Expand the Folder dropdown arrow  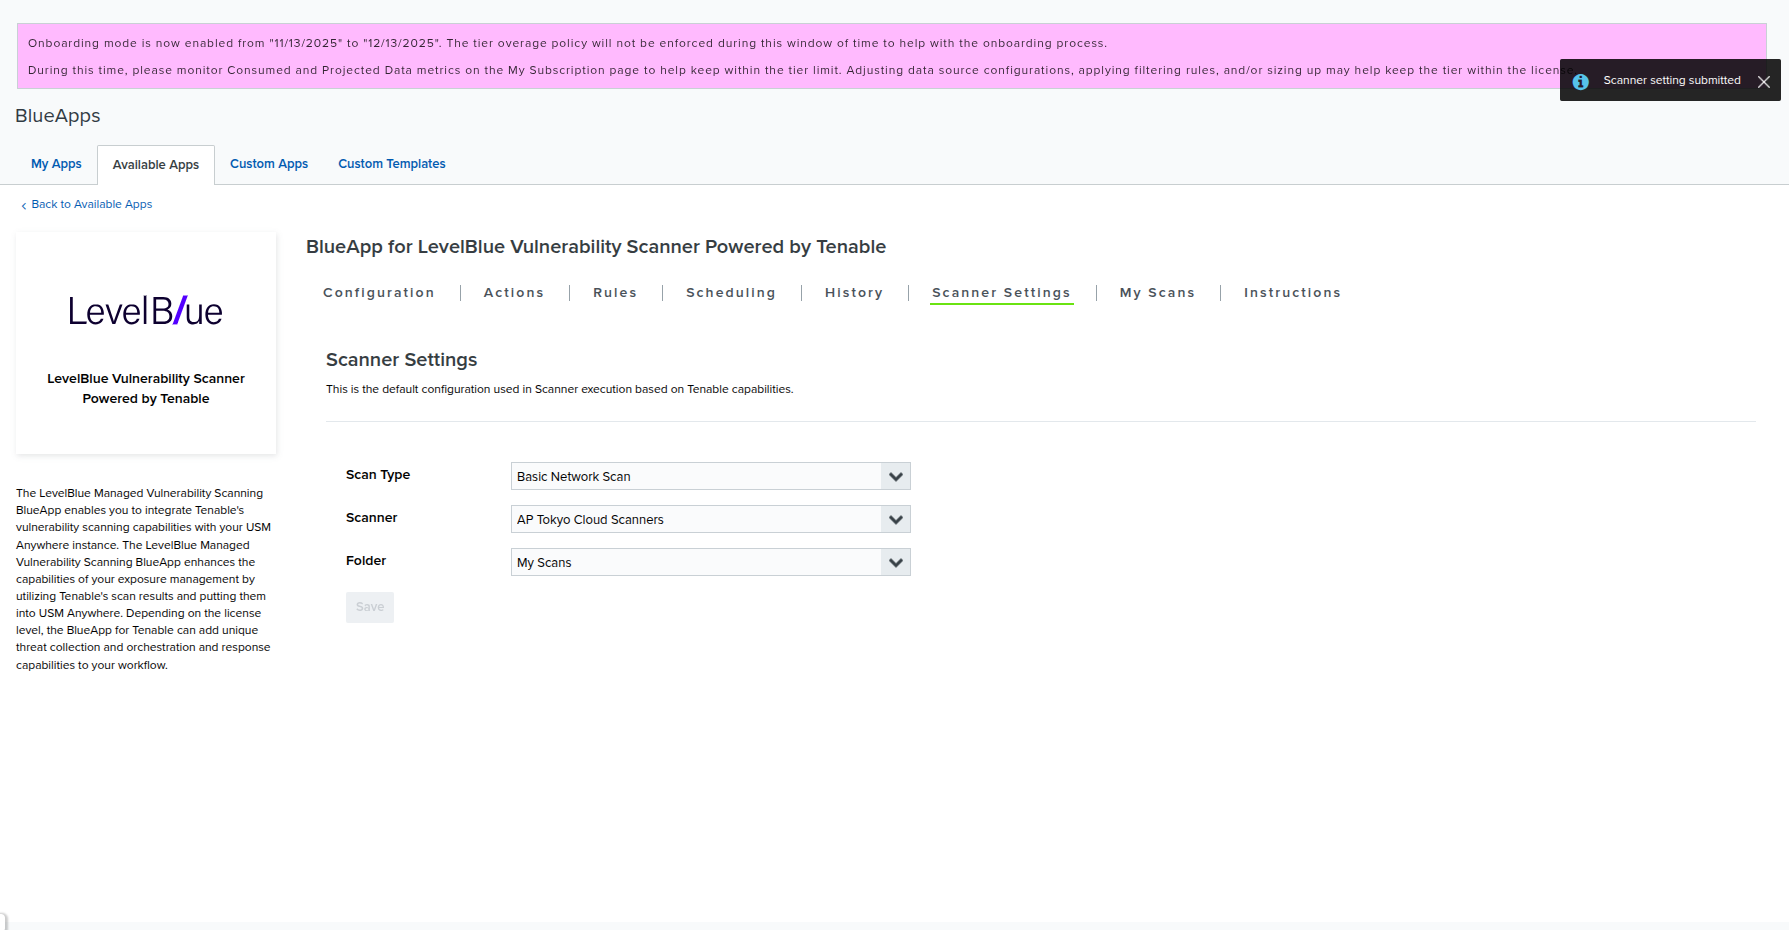pyautogui.click(x=896, y=562)
